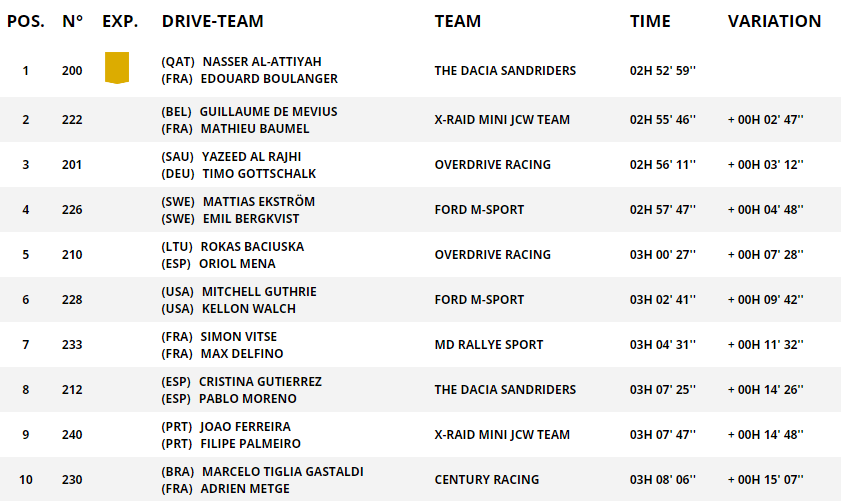
Task: Click the TIME column header
Action: pos(652,21)
